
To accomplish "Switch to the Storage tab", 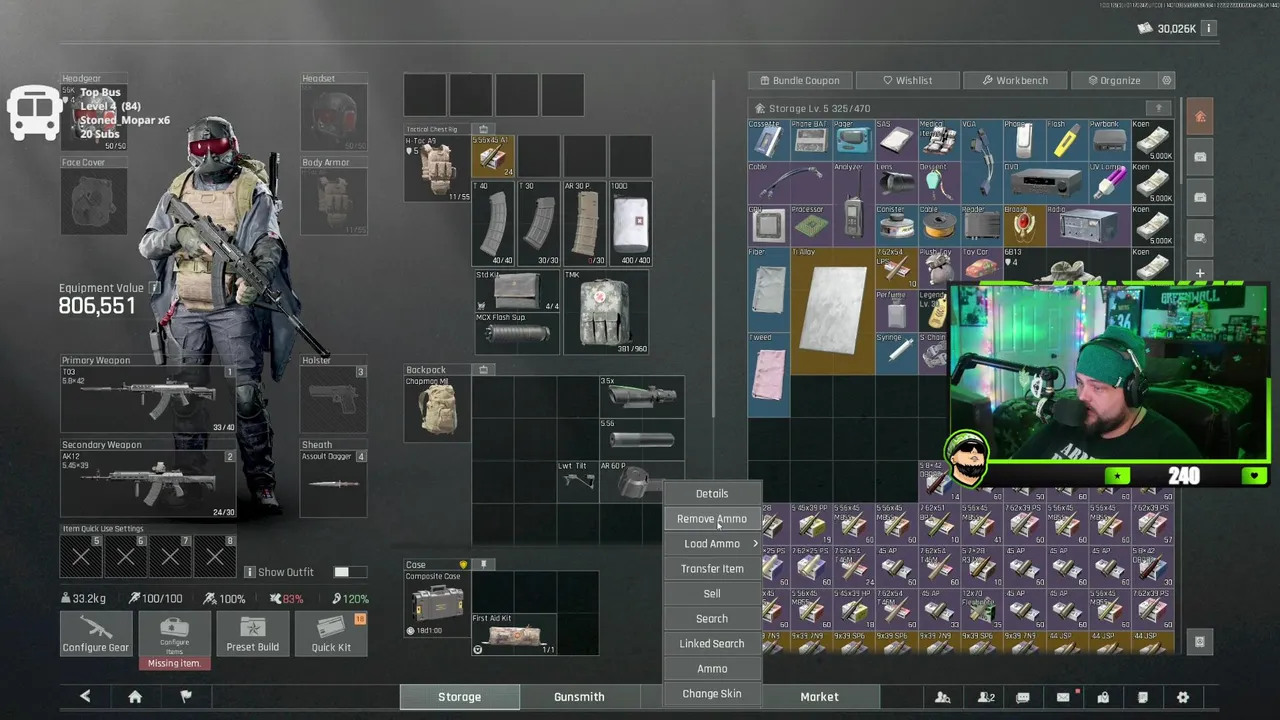I will [459, 697].
